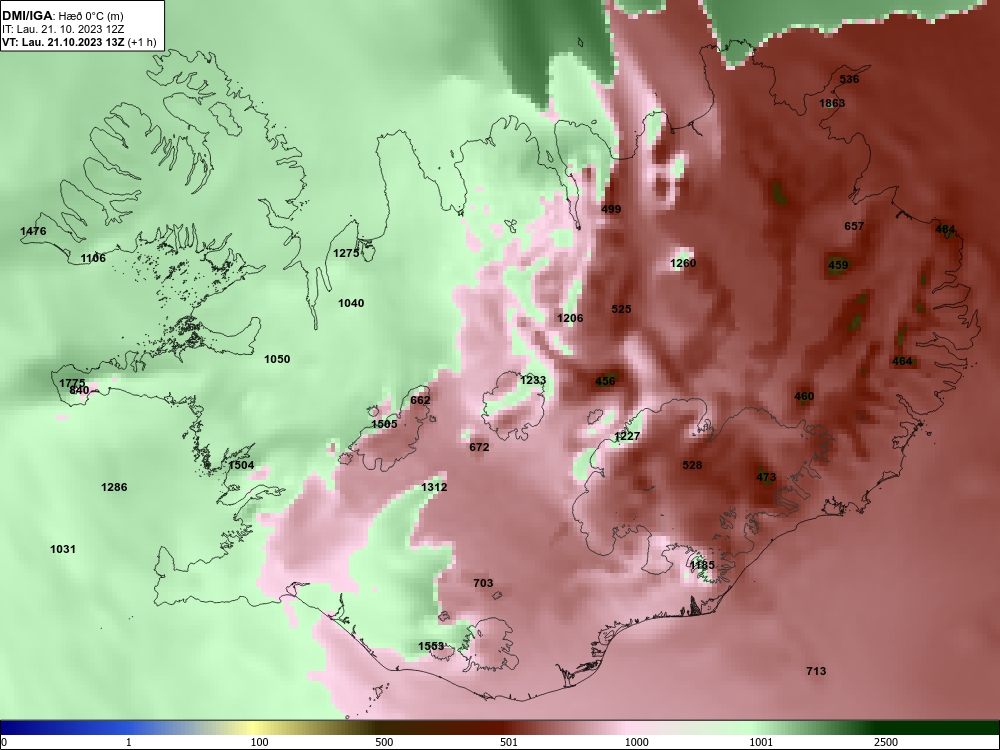
Task: Click the 1031 value label
Action: click(x=63, y=549)
